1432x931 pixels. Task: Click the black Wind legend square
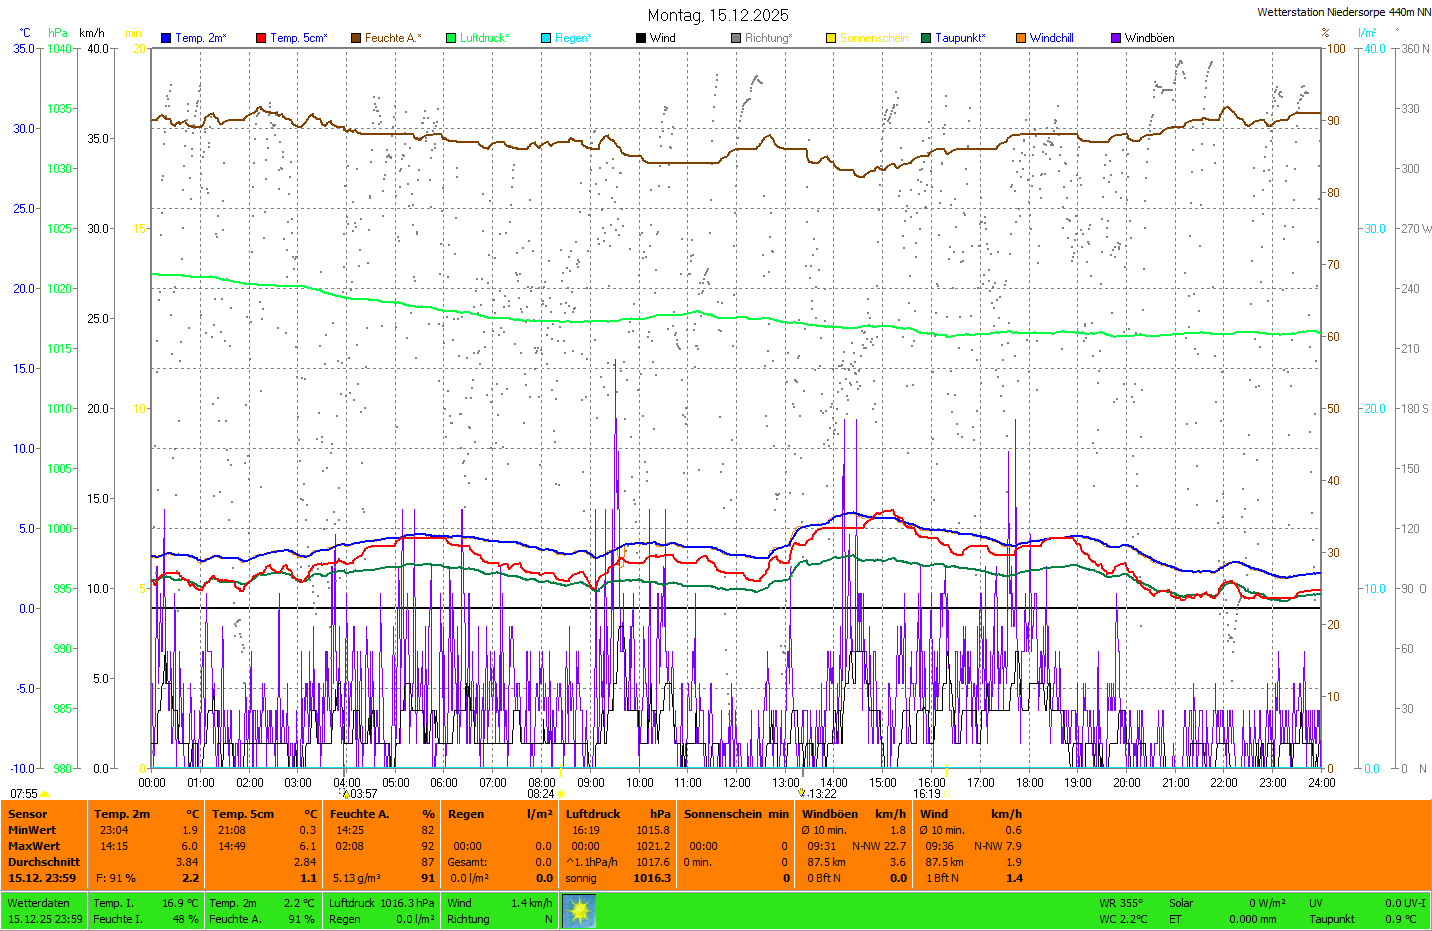point(641,38)
